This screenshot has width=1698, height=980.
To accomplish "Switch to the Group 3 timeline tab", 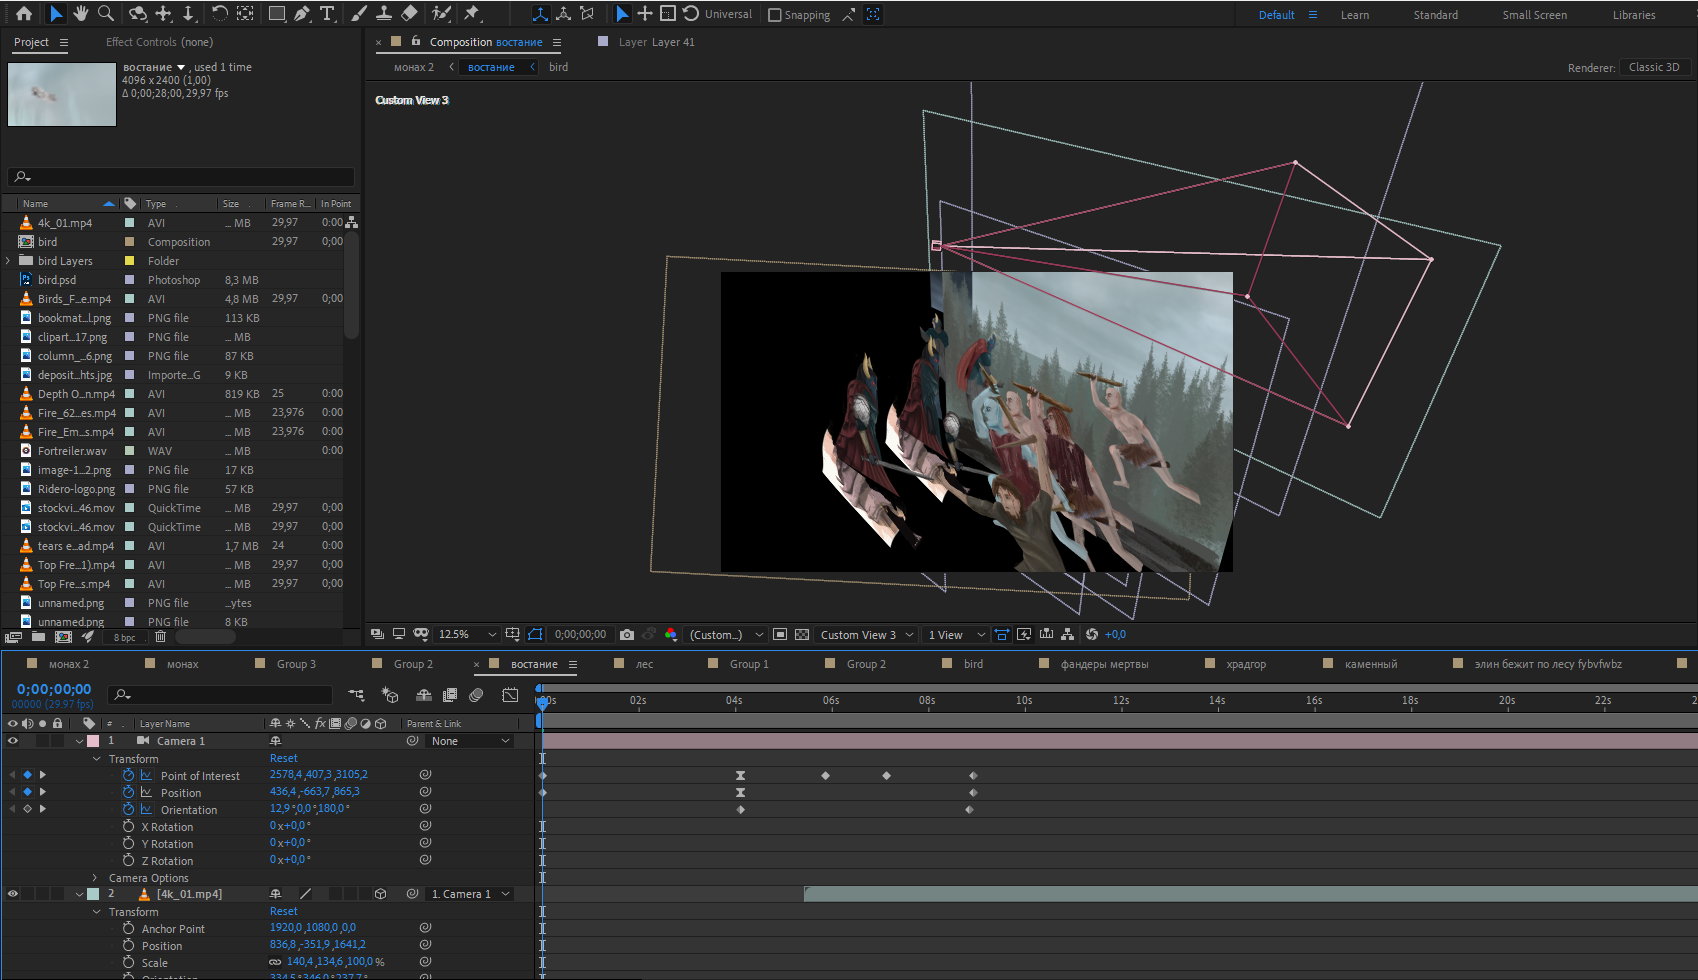I will pos(296,664).
